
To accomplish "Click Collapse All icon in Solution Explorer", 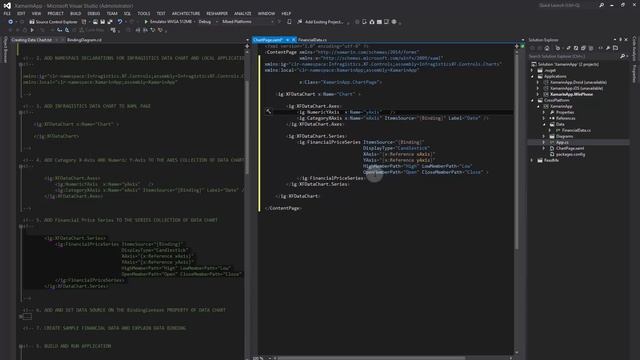I will tap(583, 48).
